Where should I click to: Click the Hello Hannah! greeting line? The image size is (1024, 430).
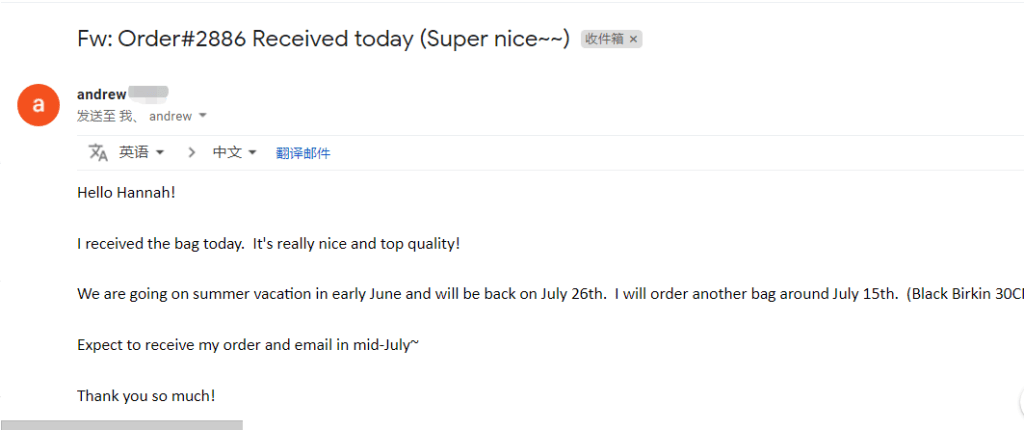point(126,192)
